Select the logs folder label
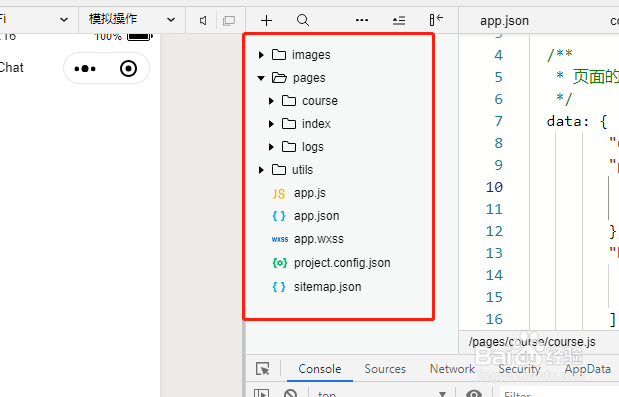This screenshot has height=397, width=619. coord(313,147)
